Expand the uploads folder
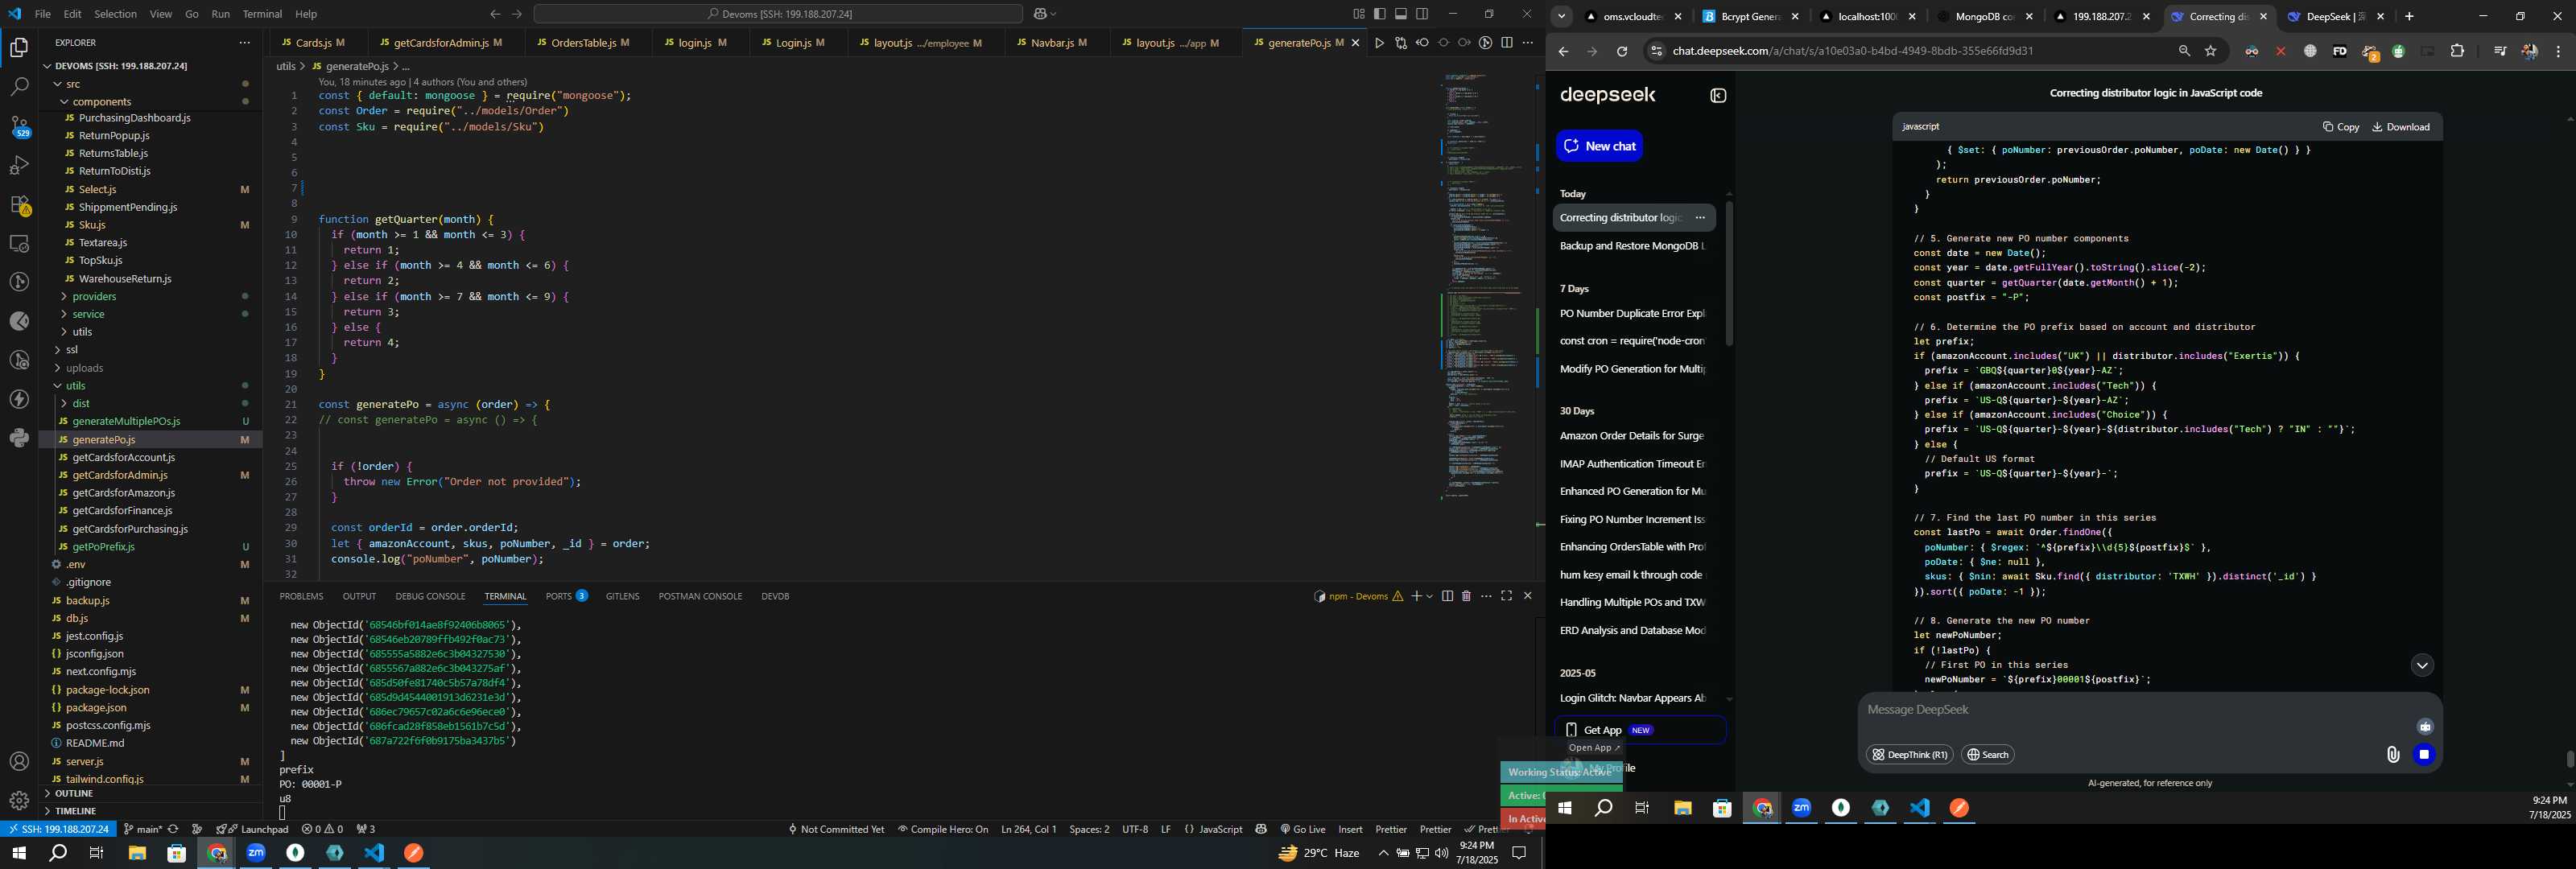The image size is (2576, 869). 85,368
